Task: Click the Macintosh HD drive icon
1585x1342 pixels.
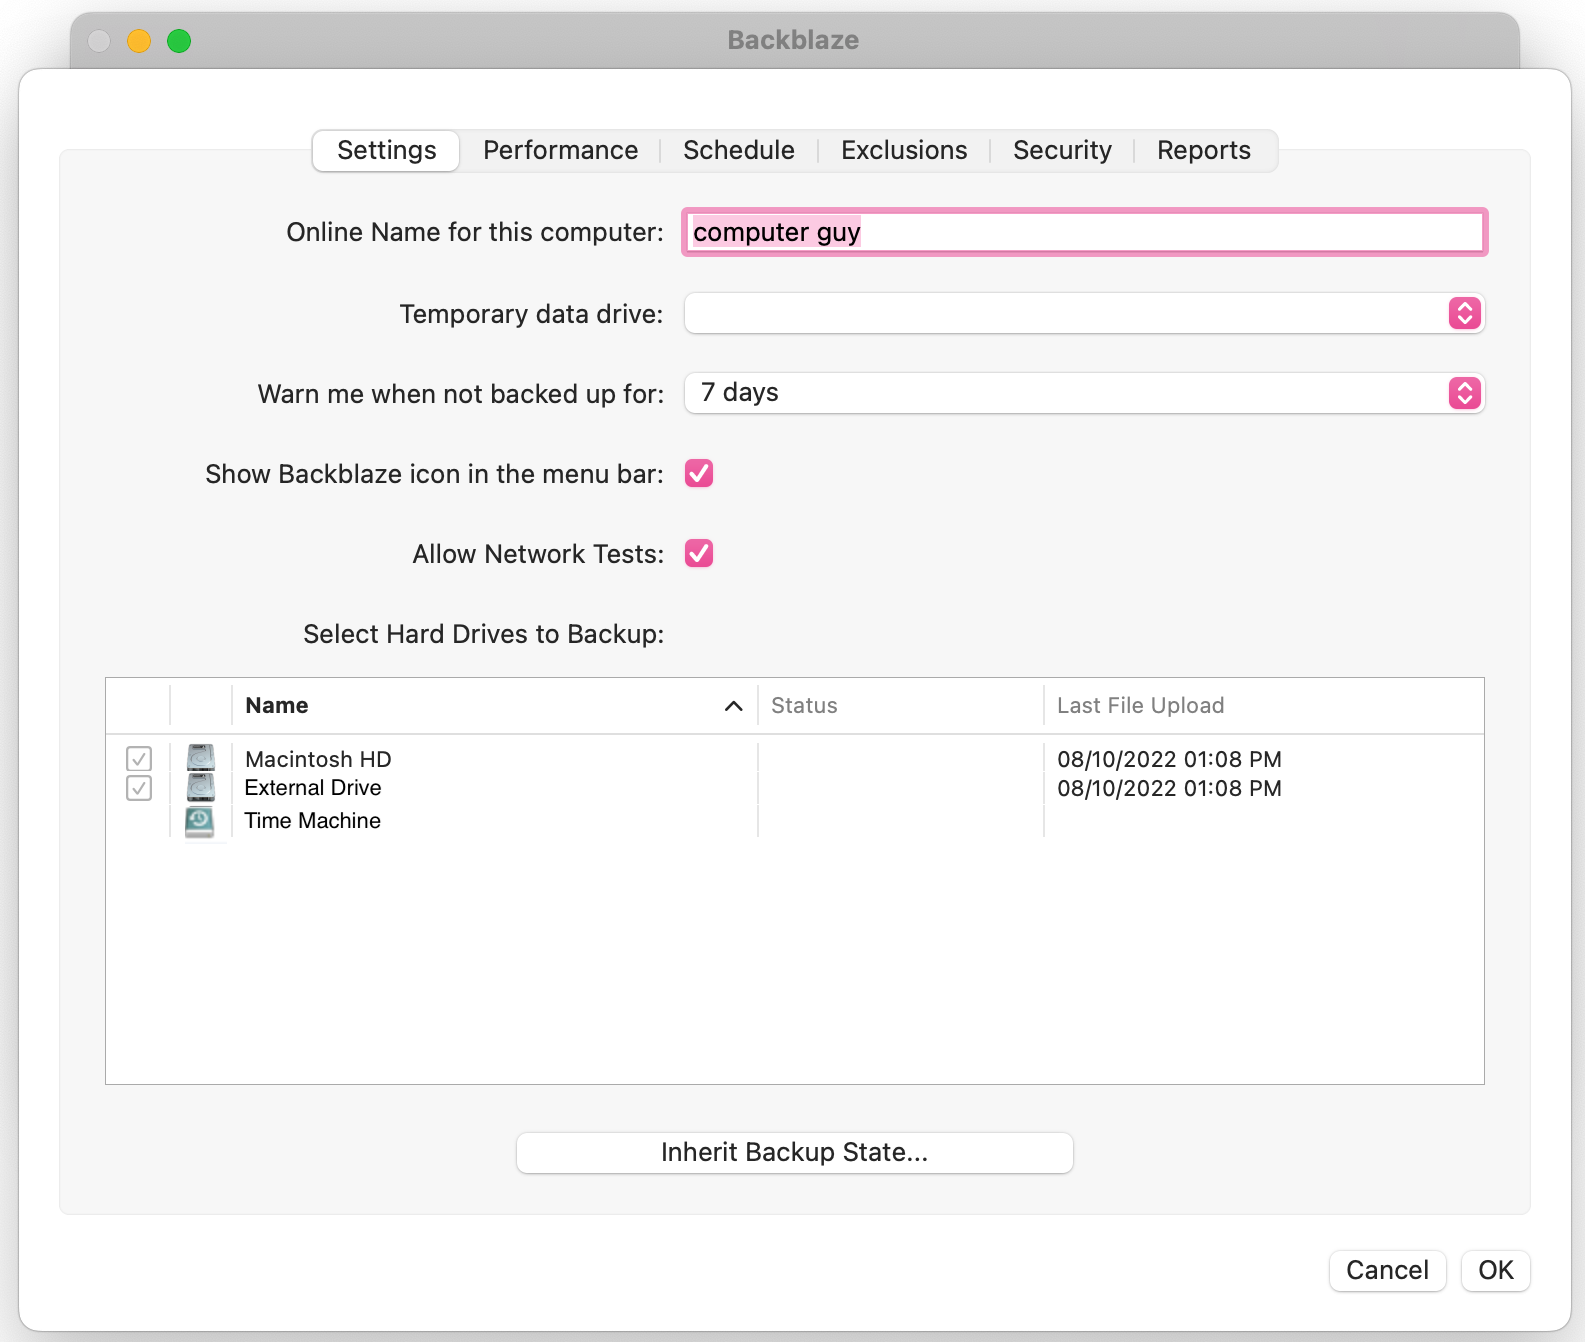Action: click(x=201, y=758)
